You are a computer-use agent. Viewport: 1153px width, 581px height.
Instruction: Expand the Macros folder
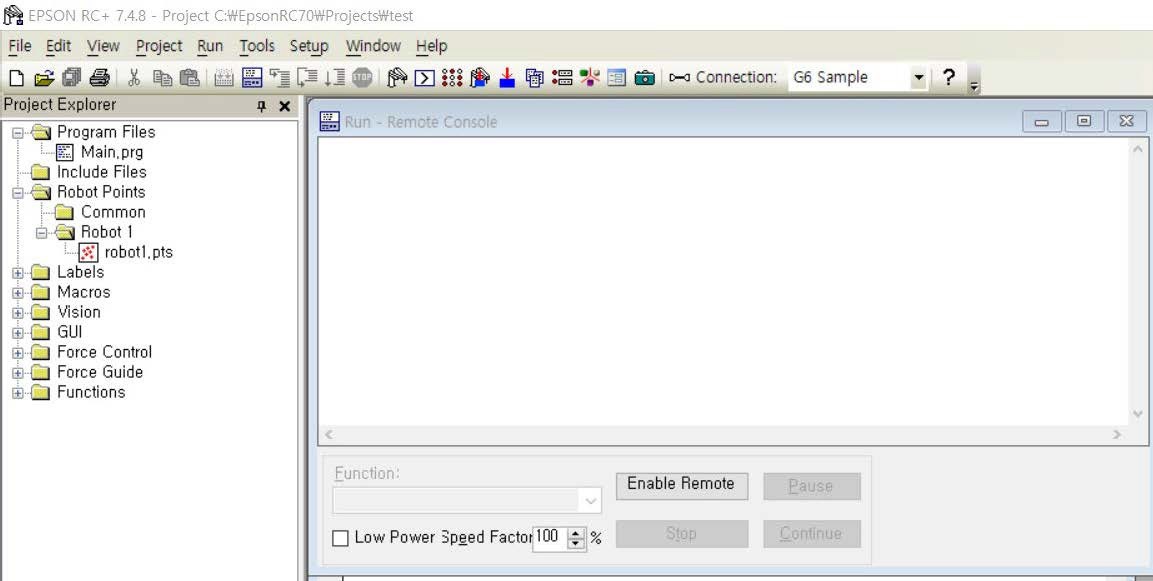pyautogui.click(x=18, y=293)
